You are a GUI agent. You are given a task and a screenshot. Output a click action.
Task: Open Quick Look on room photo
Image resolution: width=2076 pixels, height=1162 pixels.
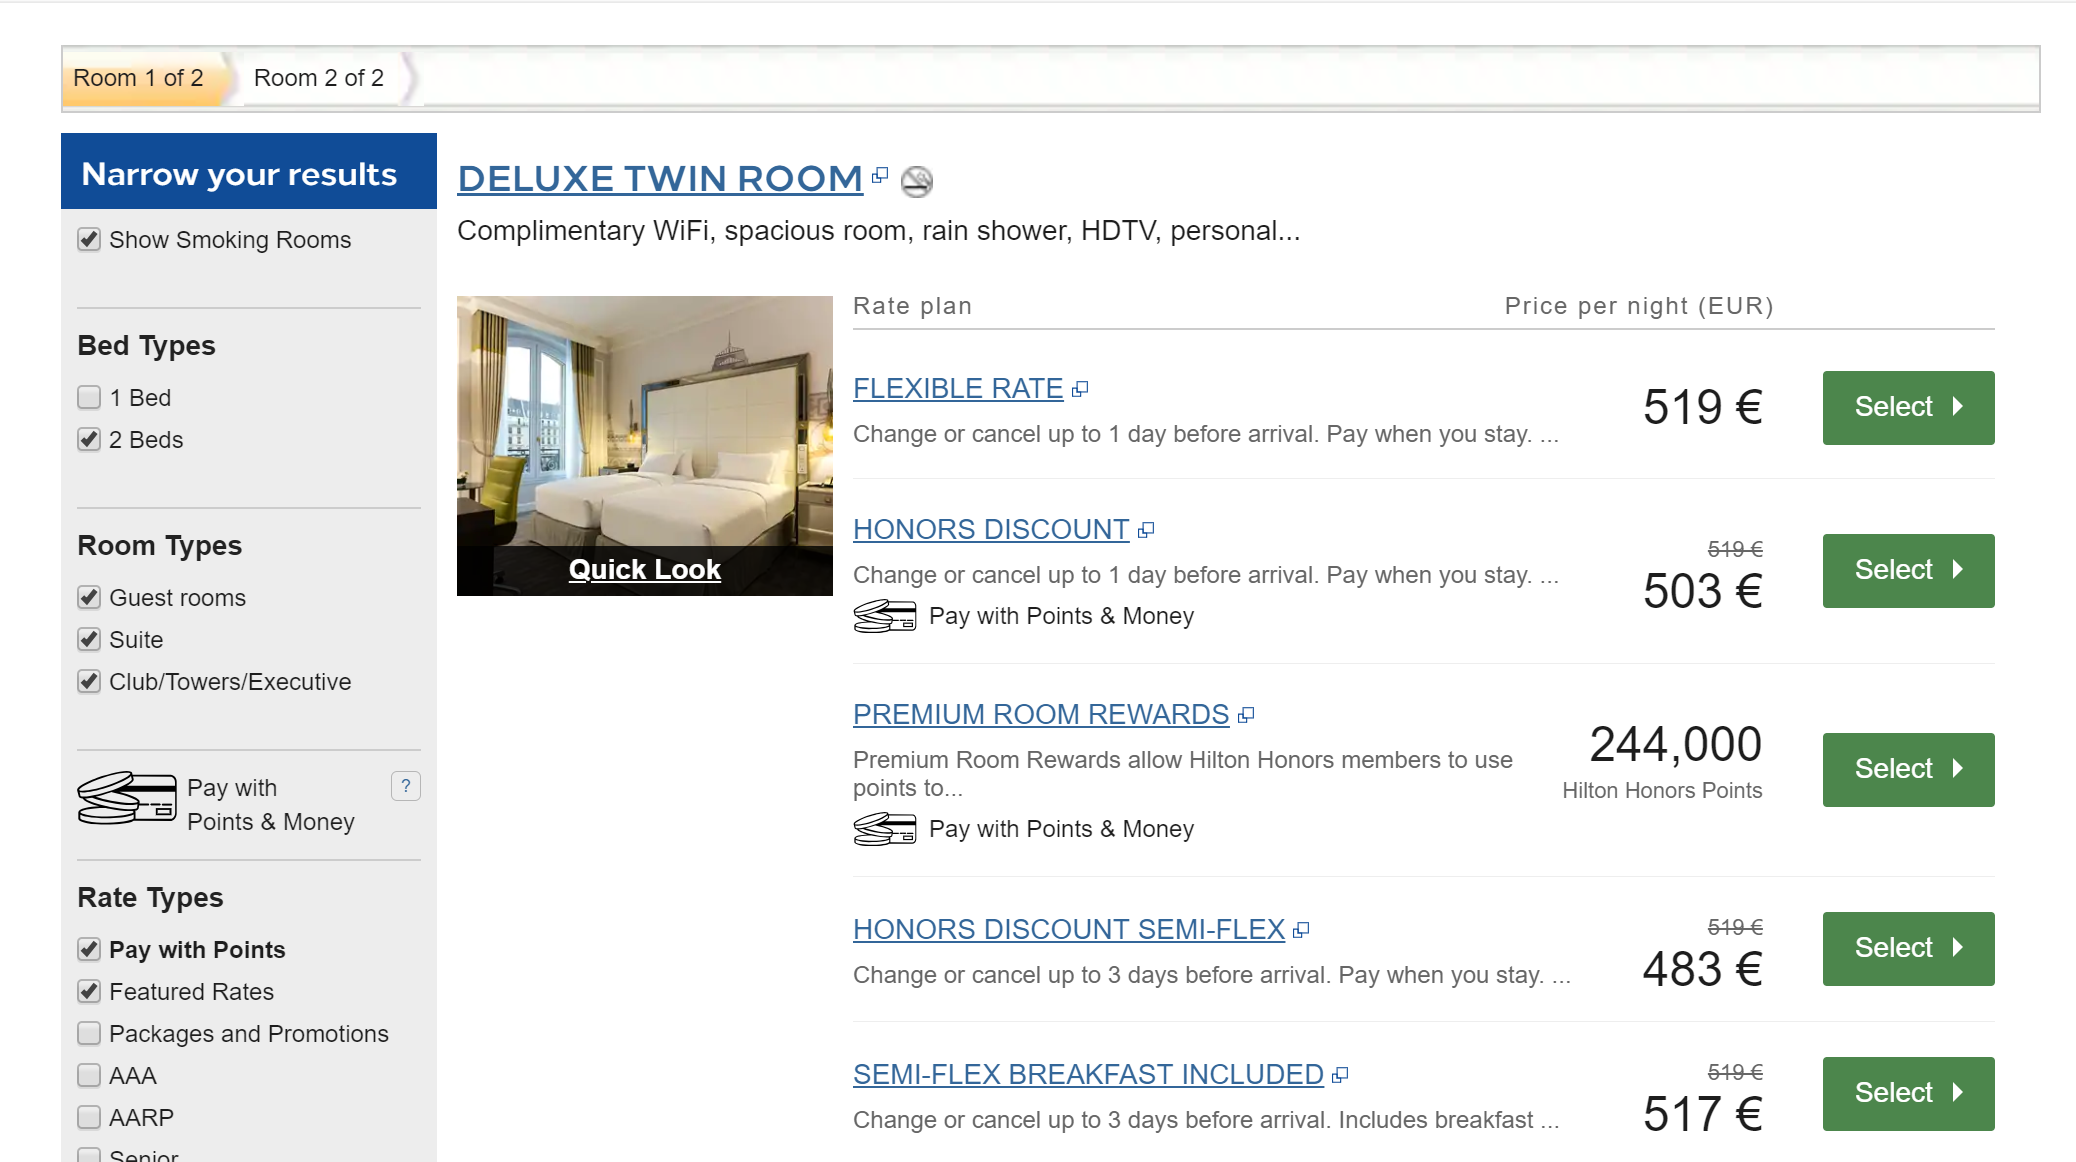644,569
